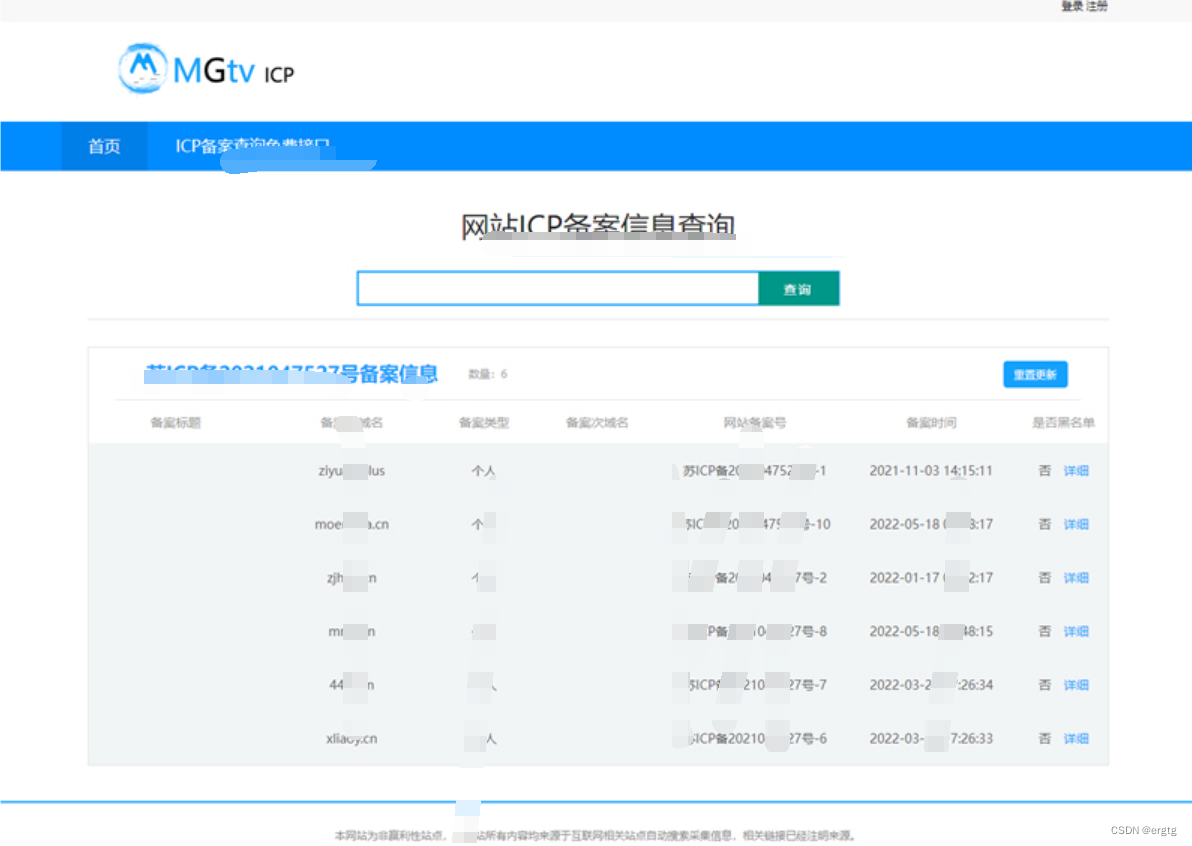This screenshot has width=1192, height=846.
Task: Click the MGtv ICP logo
Action: coord(206,69)
